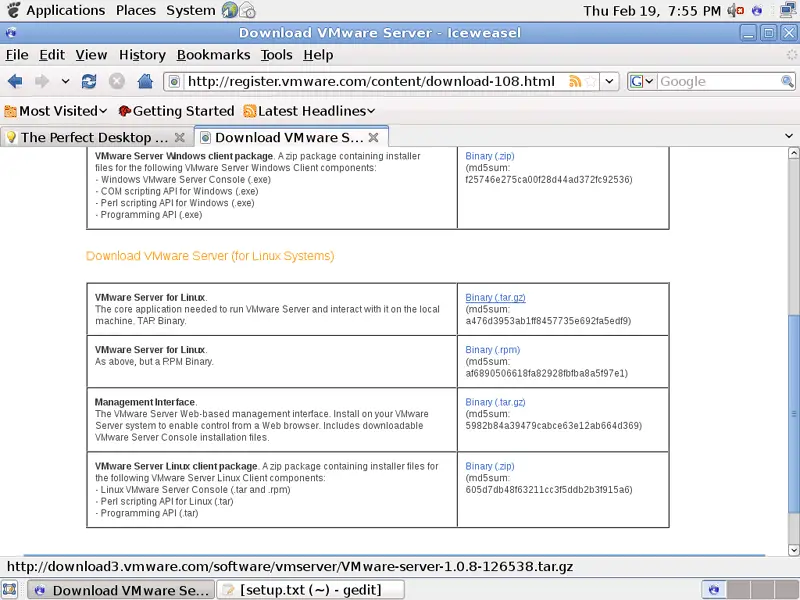This screenshot has width=800, height=600.
Task: Click text 'As above, but a RPM Binary.'
Action: (154, 362)
